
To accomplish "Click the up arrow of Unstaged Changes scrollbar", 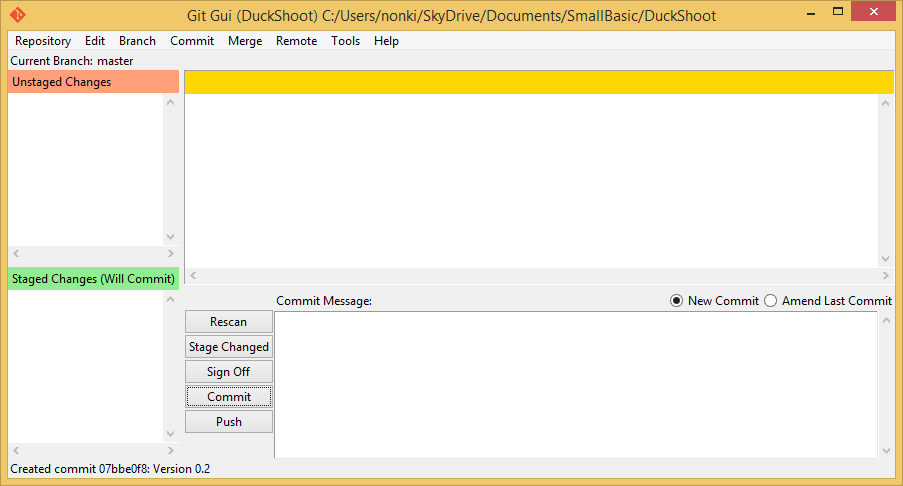I will point(170,102).
